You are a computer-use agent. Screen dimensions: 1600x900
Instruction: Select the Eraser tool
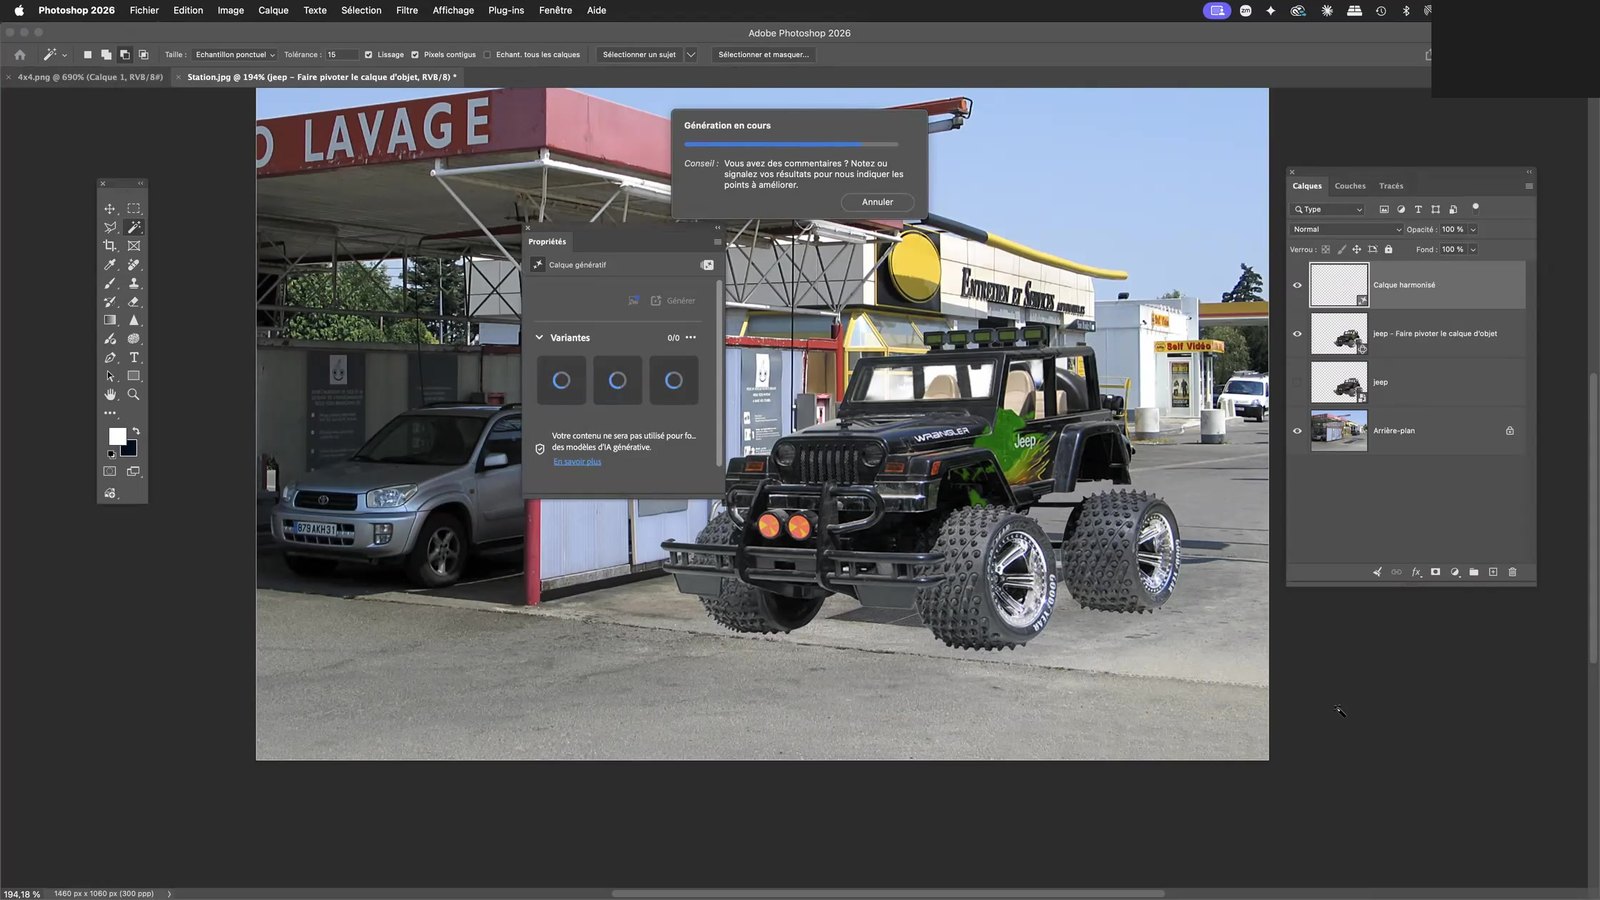tap(134, 302)
